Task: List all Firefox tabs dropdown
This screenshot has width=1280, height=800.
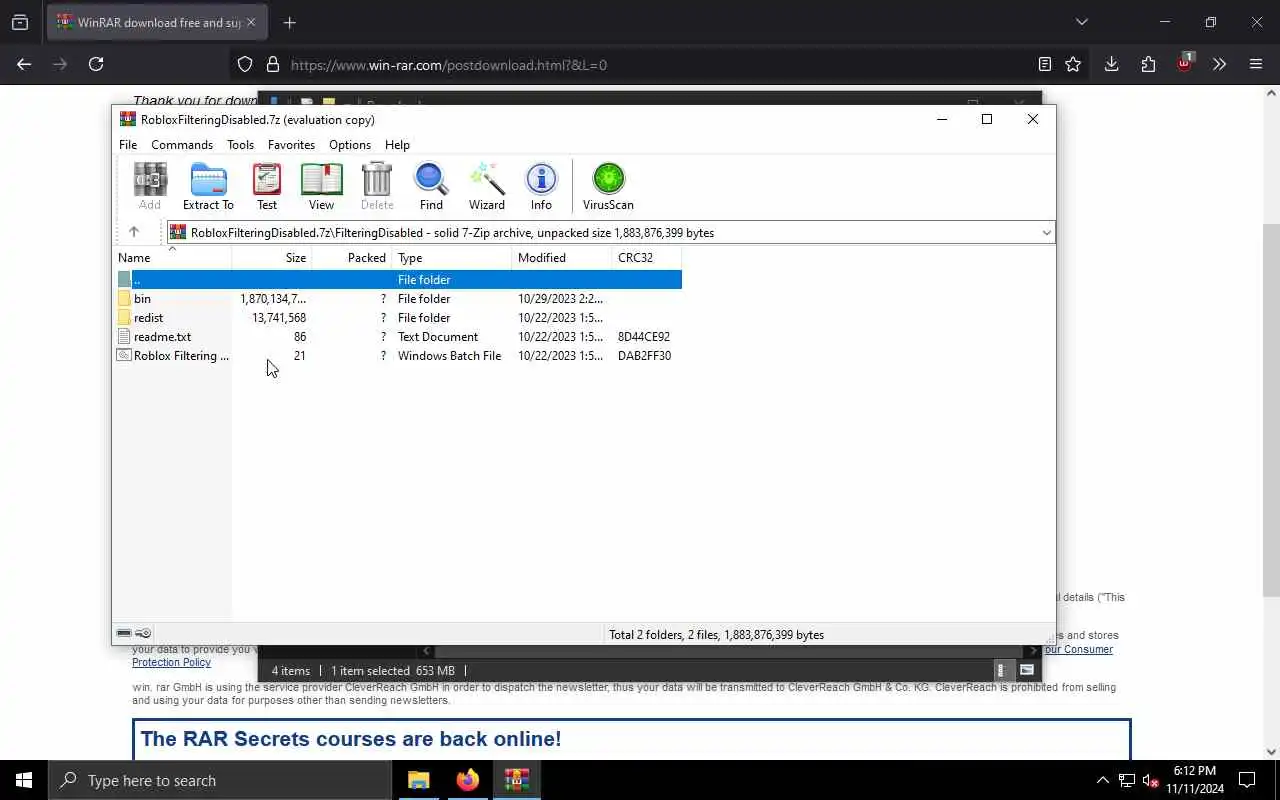Action: [1081, 22]
